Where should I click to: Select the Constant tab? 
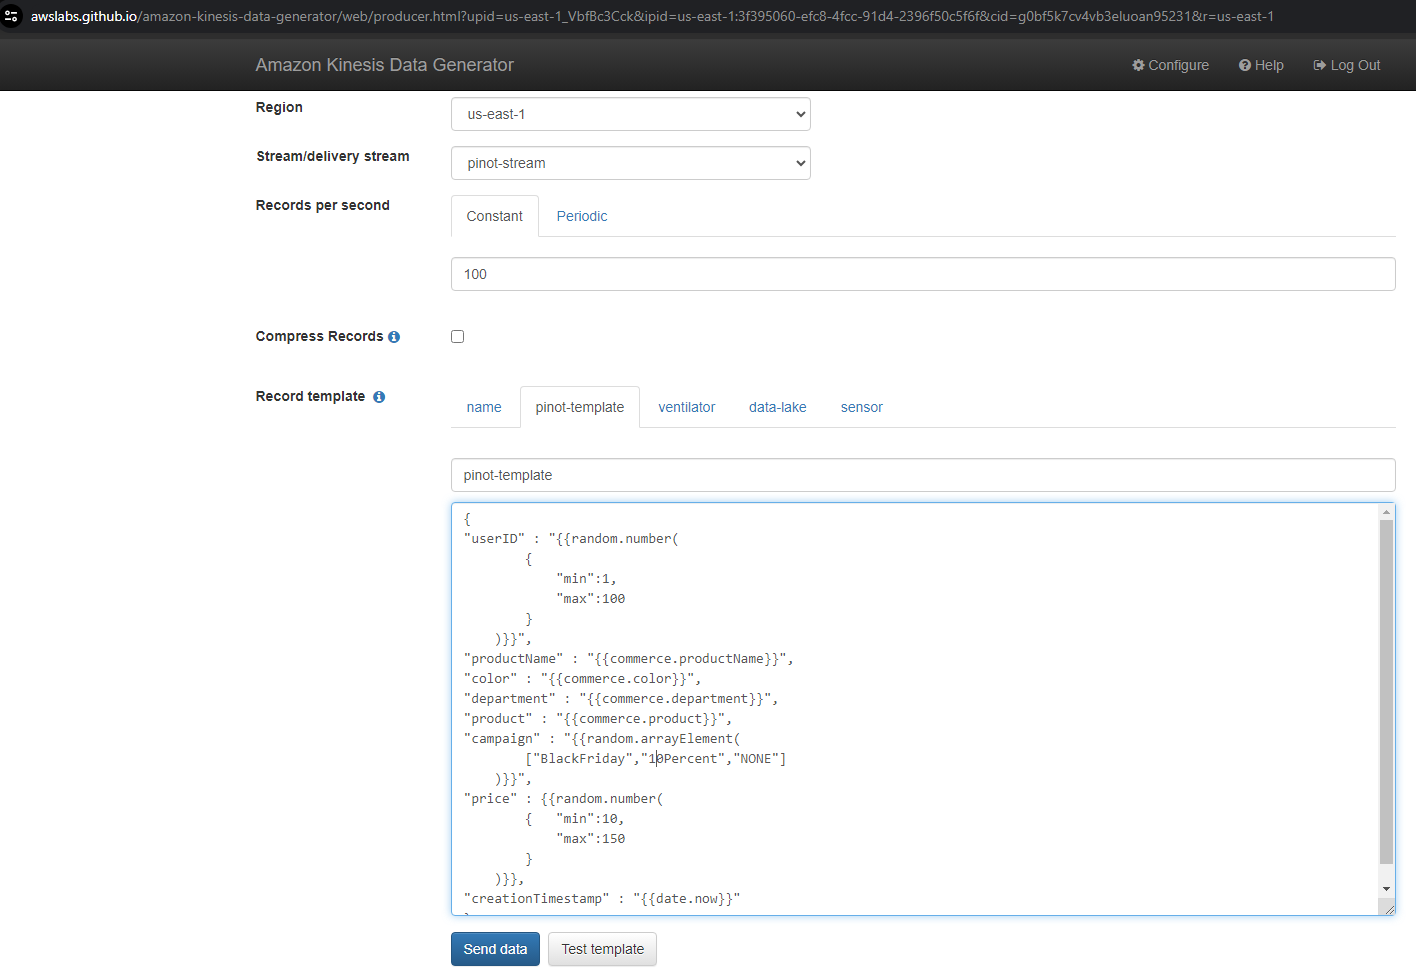(x=494, y=216)
